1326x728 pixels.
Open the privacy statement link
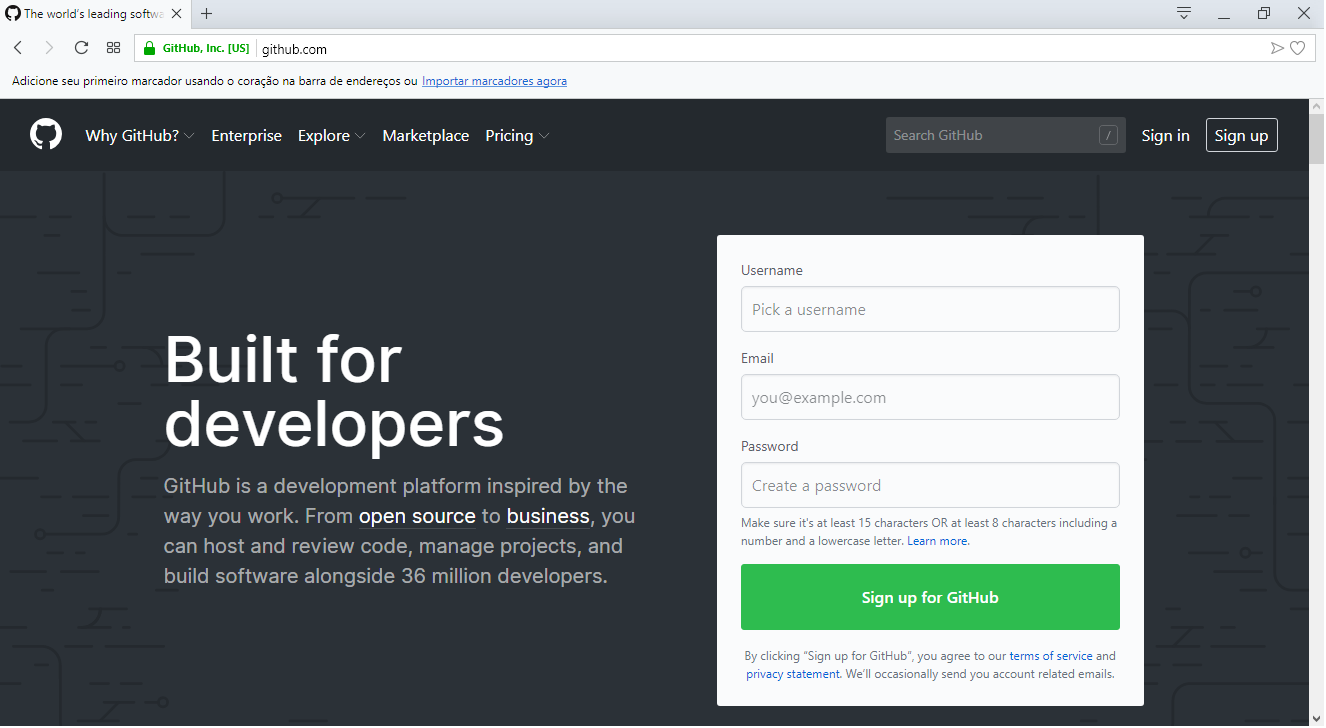click(x=792, y=673)
